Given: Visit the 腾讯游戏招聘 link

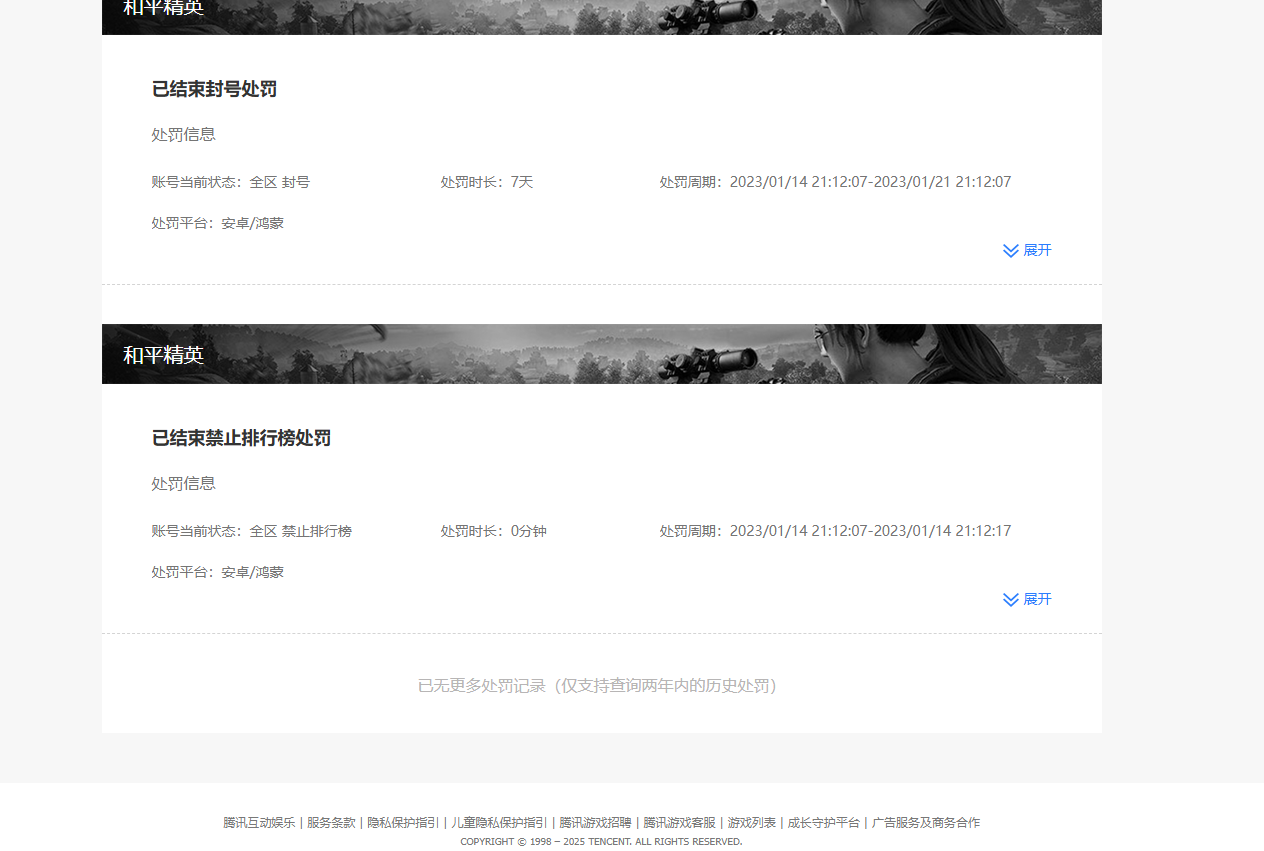Looking at the screenshot, I should [595, 823].
